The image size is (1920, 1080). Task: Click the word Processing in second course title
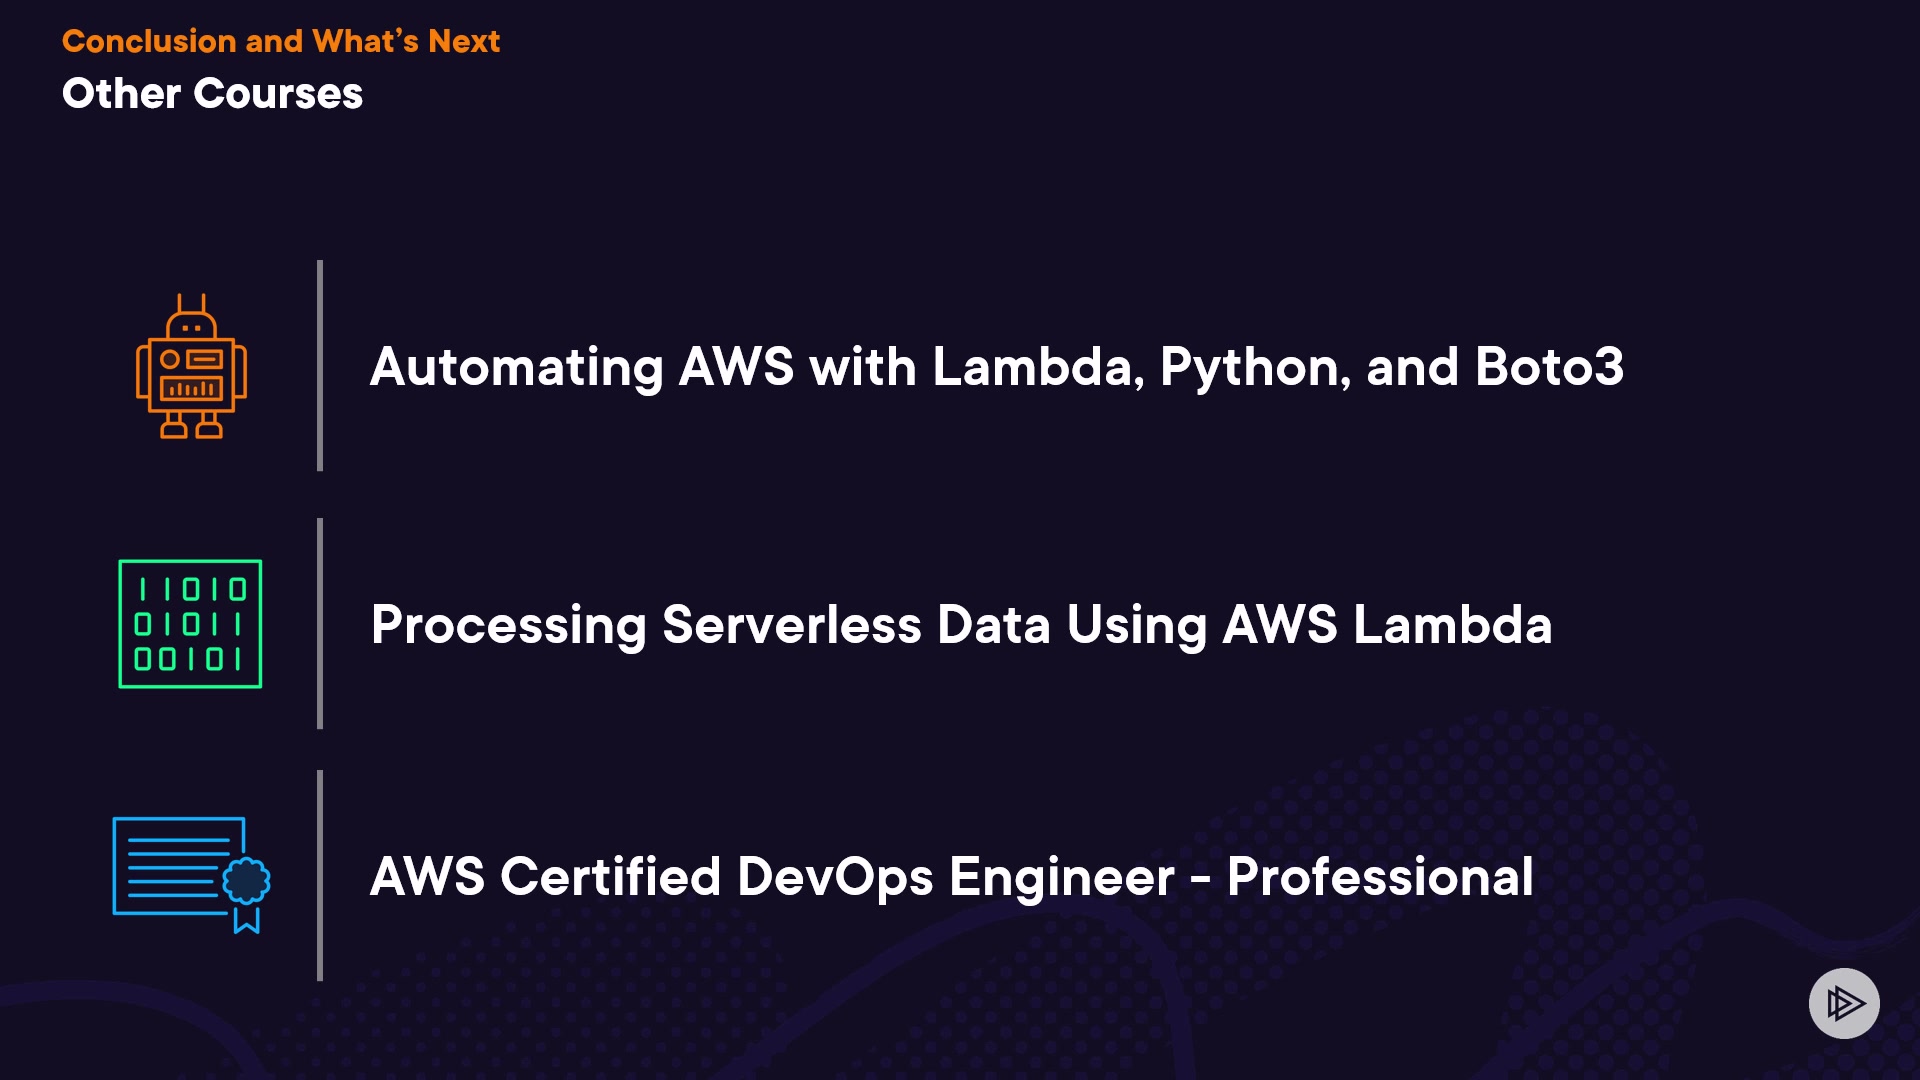(x=508, y=626)
